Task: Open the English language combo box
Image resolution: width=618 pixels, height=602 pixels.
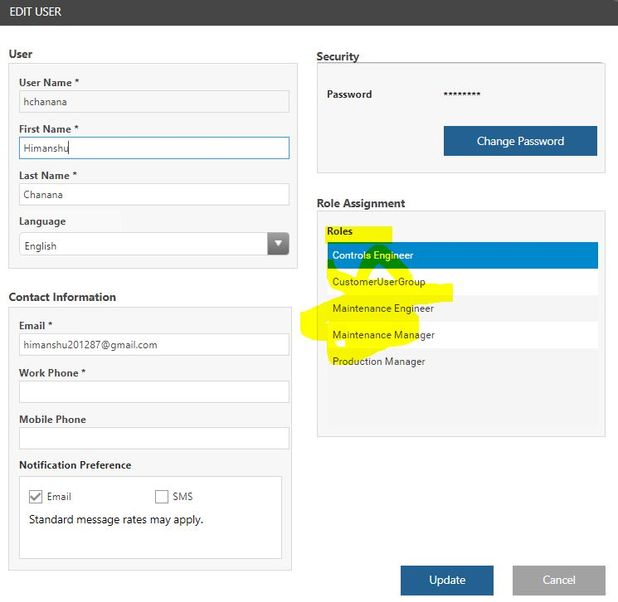Action: [x=143, y=245]
